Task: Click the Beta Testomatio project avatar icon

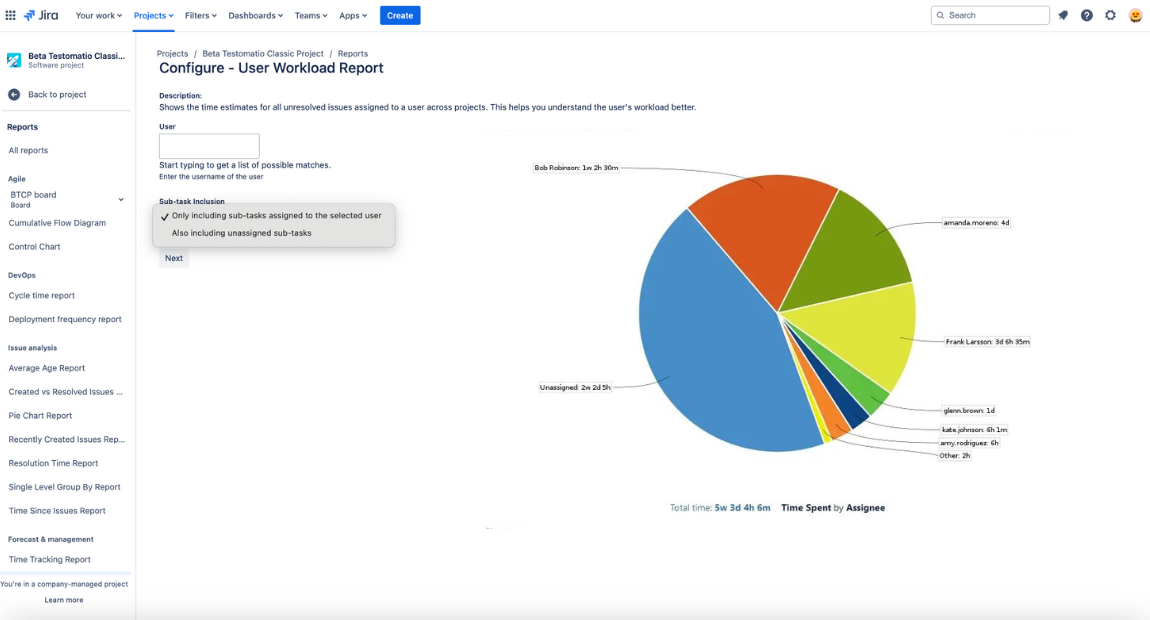Action: 13,60
